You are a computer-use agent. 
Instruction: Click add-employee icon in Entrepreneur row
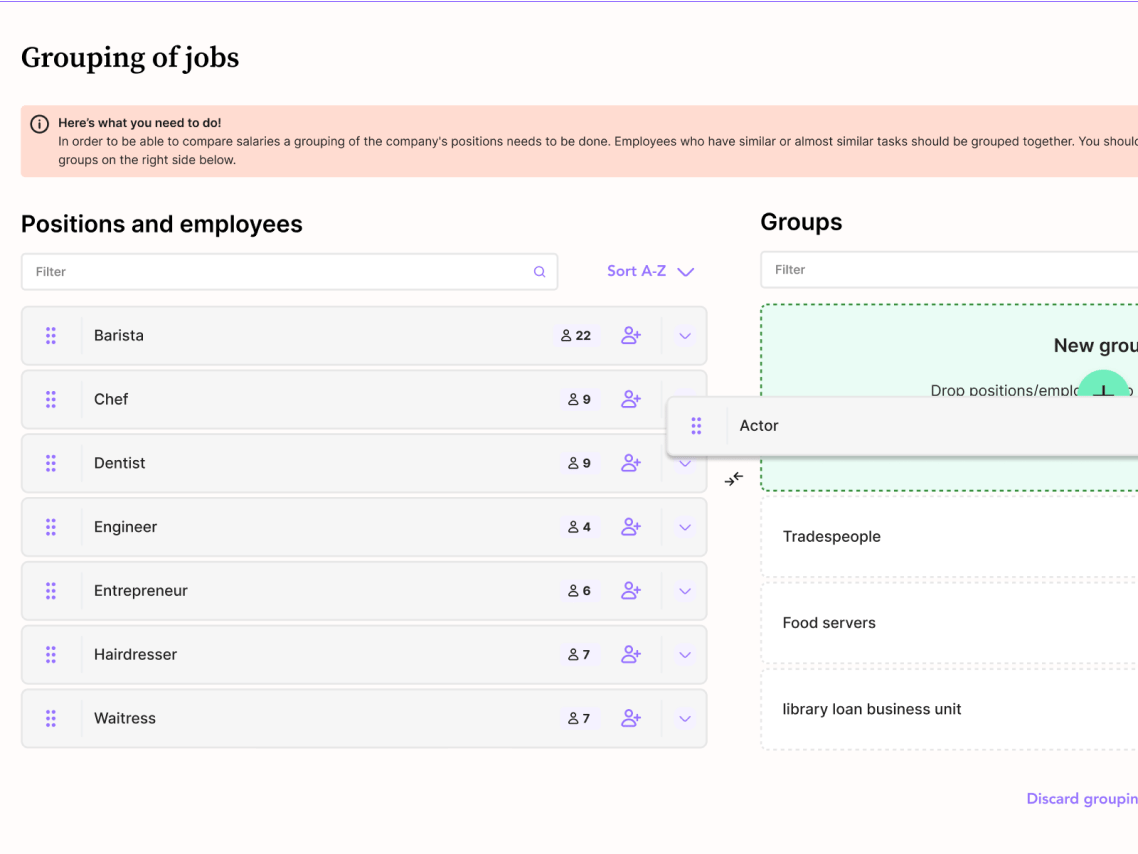click(631, 591)
